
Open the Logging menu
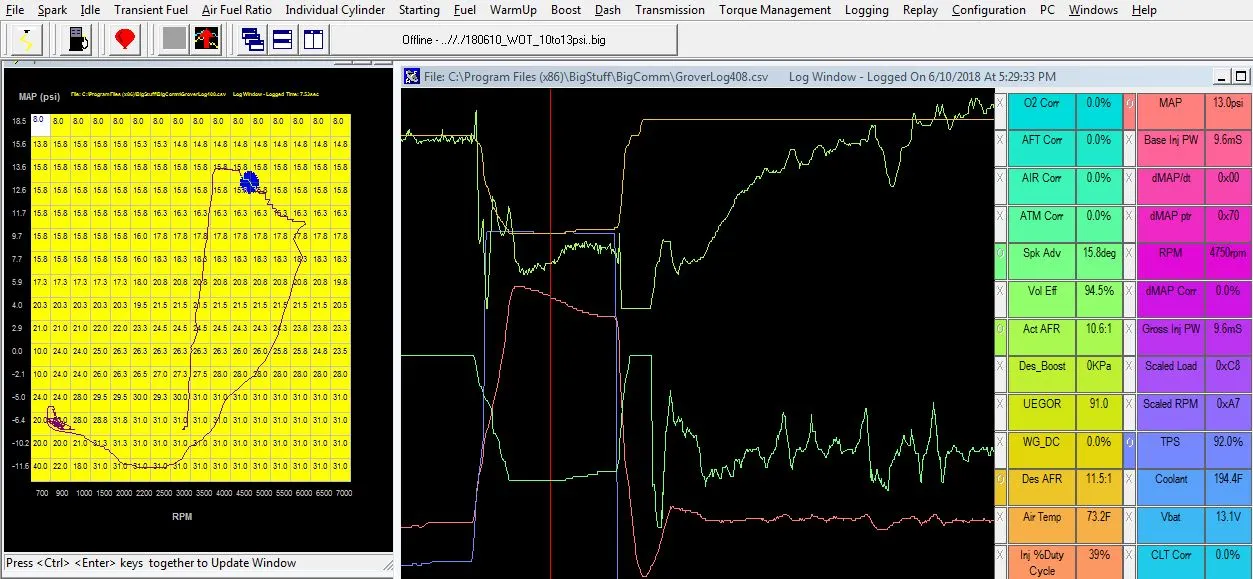(866, 10)
